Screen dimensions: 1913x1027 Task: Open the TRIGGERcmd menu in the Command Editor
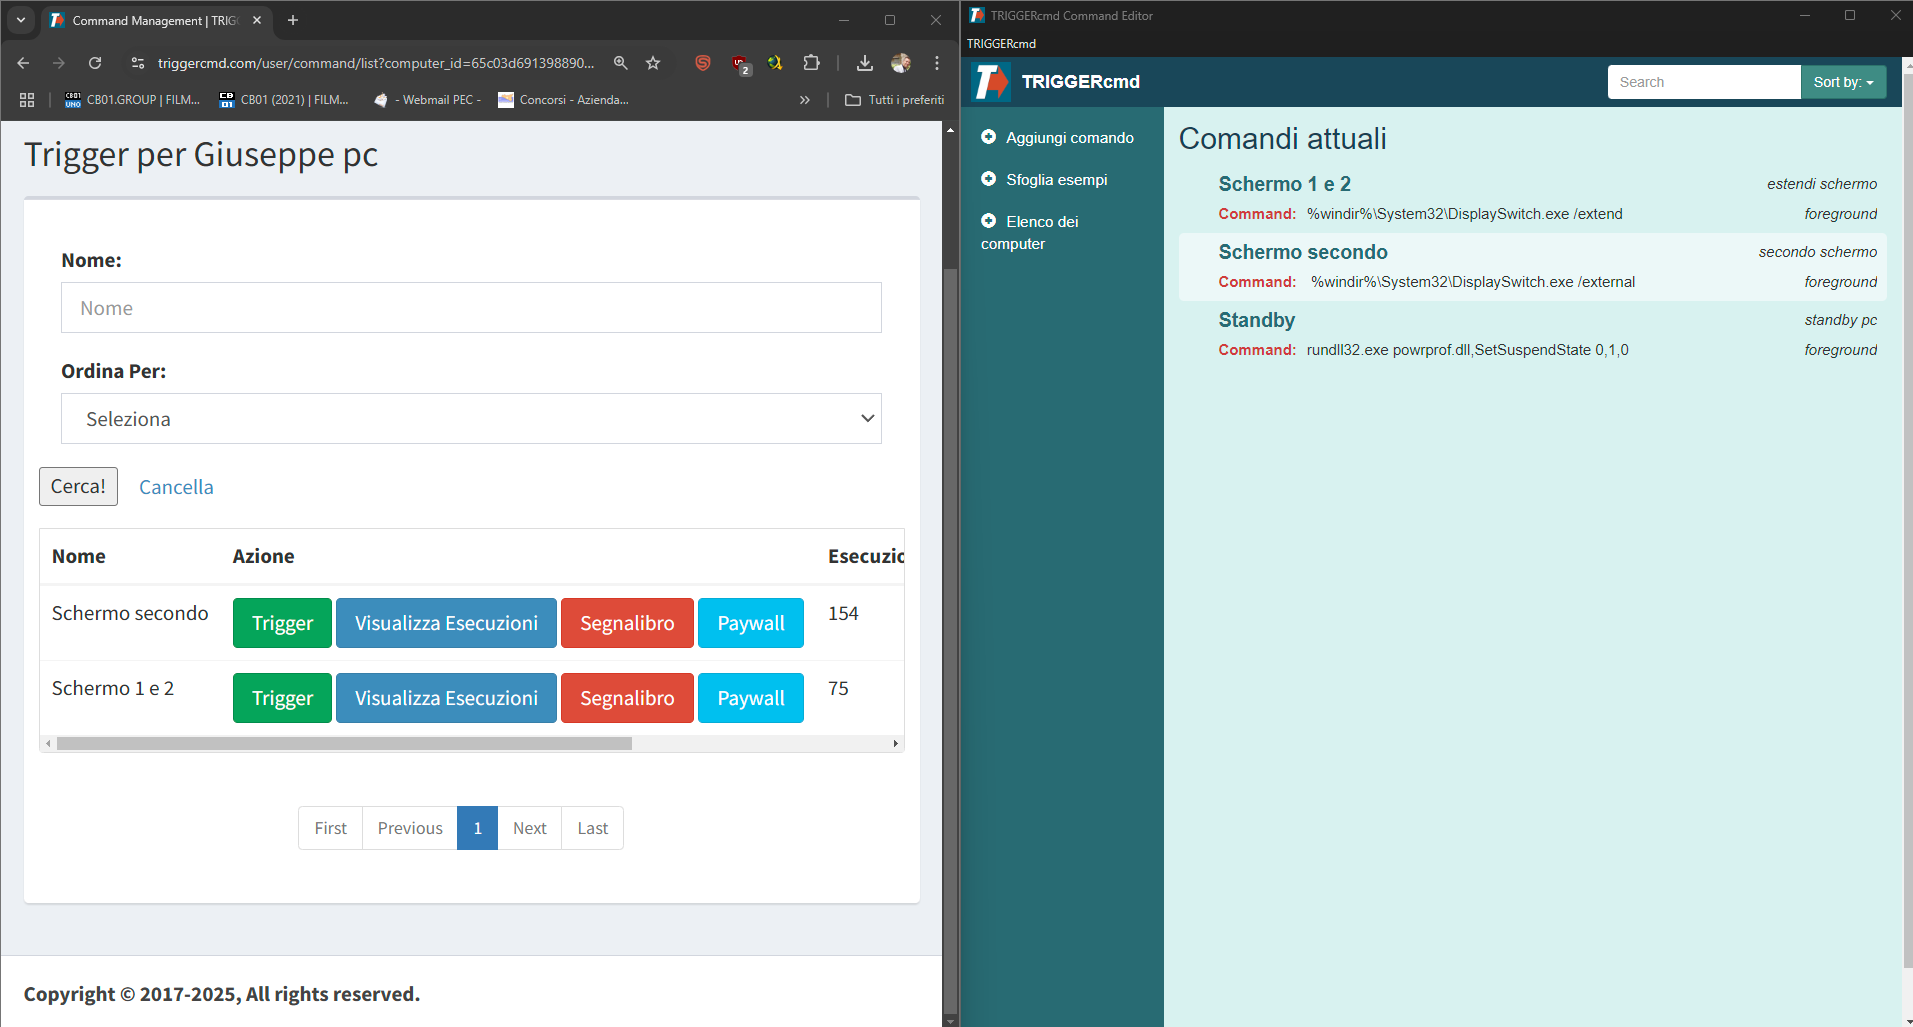pos(1001,43)
